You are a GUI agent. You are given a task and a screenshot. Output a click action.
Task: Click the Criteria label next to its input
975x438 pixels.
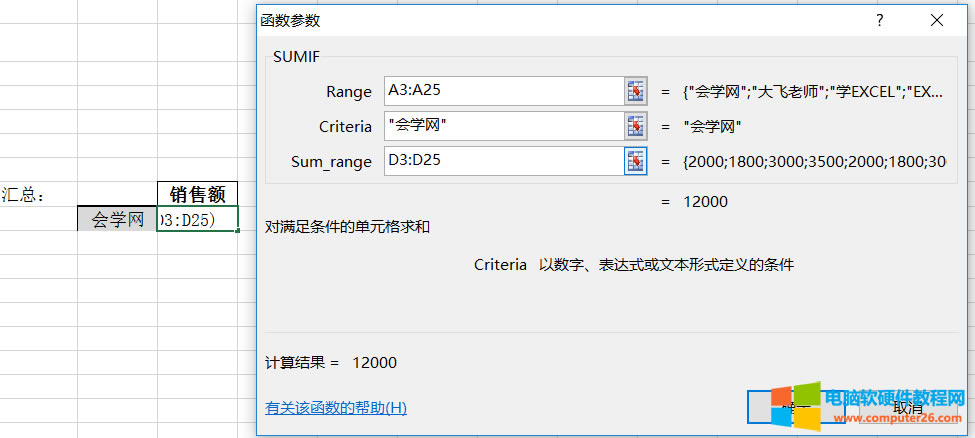click(345, 126)
